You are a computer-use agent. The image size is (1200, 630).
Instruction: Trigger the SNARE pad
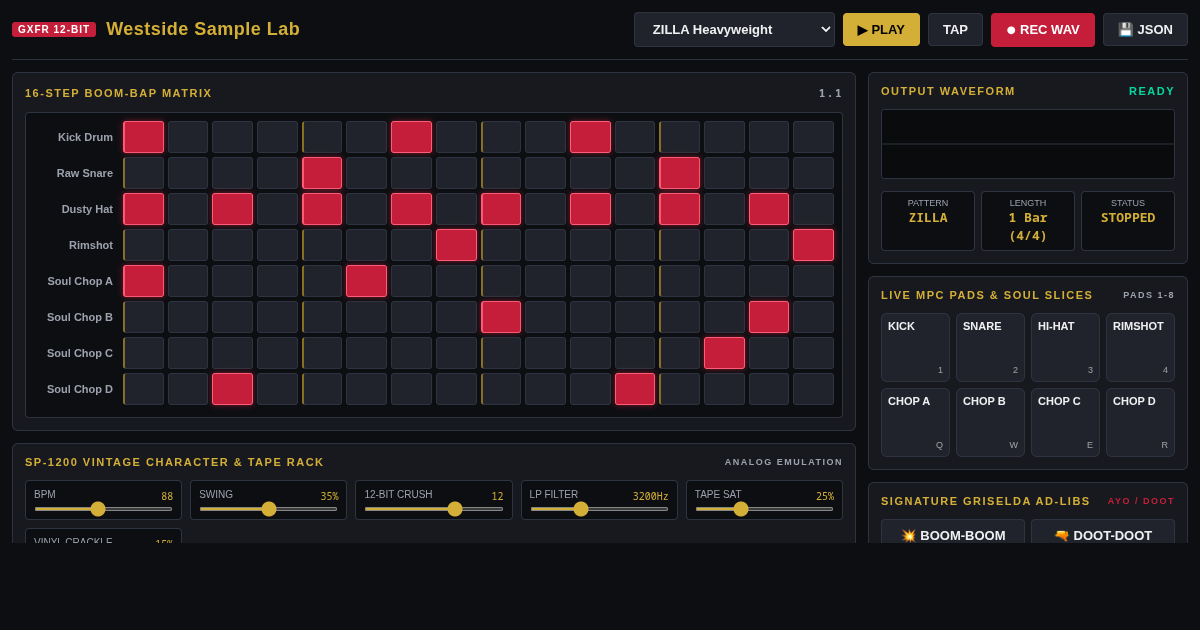990,347
